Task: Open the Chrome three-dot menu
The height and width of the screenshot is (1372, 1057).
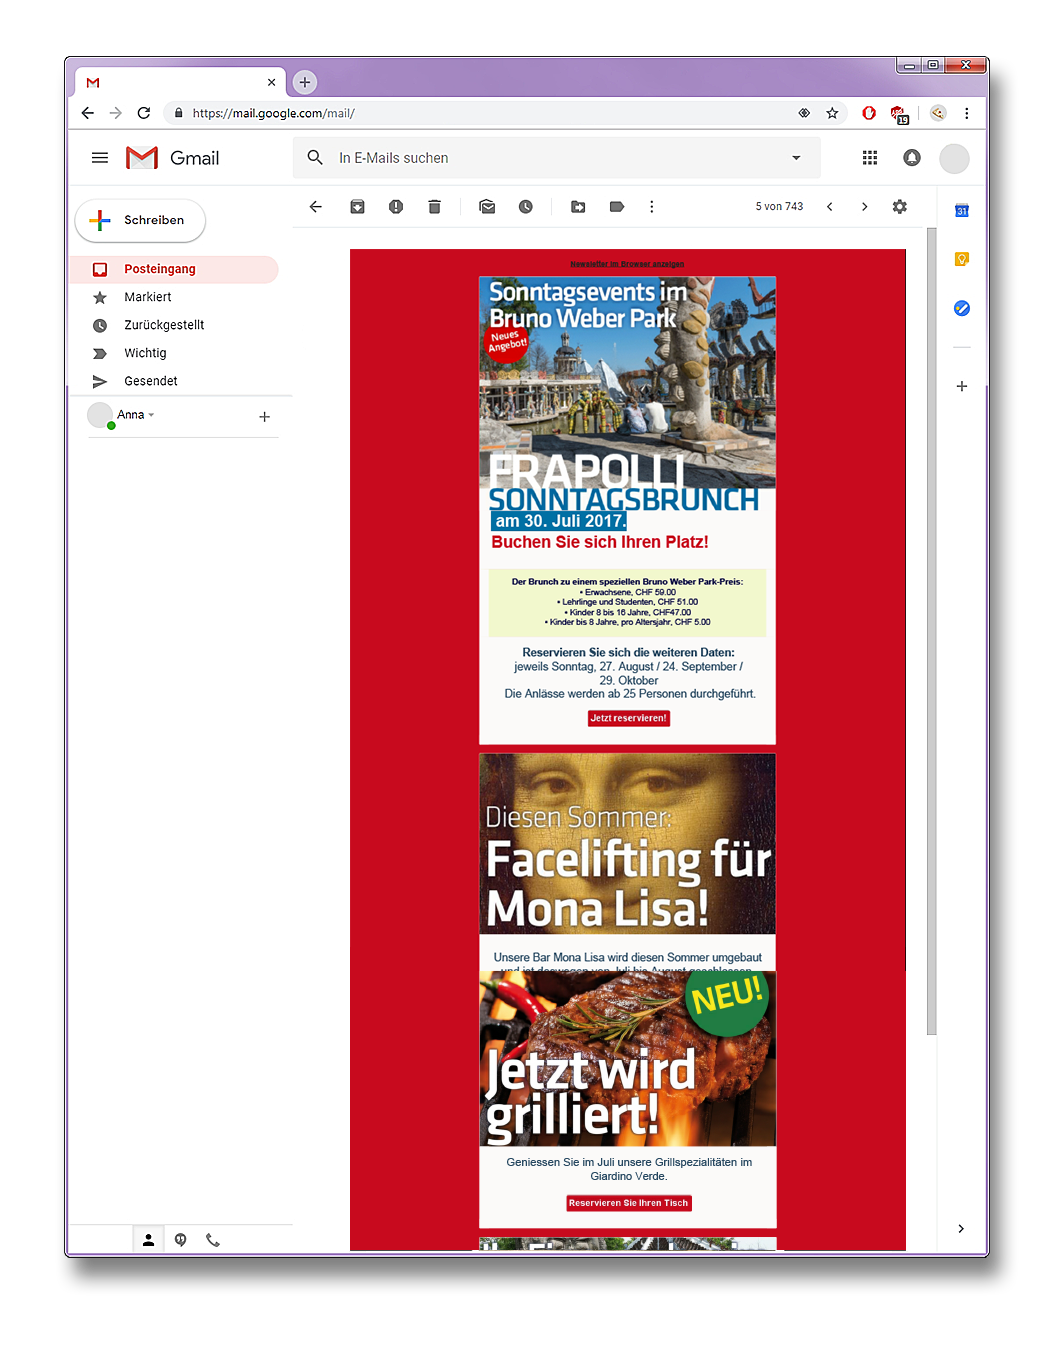Action: [x=967, y=113]
